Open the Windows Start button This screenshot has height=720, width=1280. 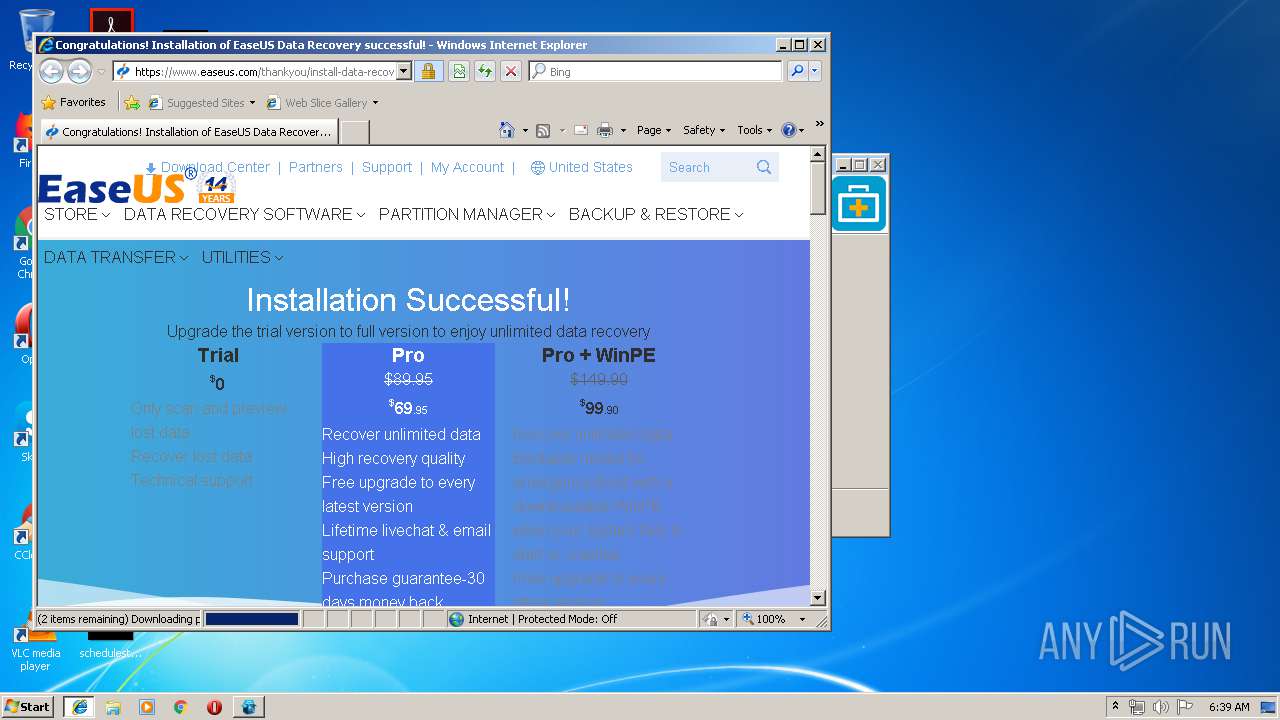pyautogui.click(x=28, y=706)
